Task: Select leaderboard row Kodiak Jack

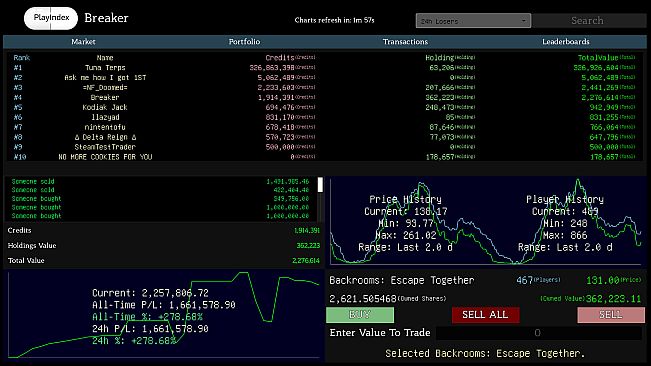Action: tap(325, 107)
